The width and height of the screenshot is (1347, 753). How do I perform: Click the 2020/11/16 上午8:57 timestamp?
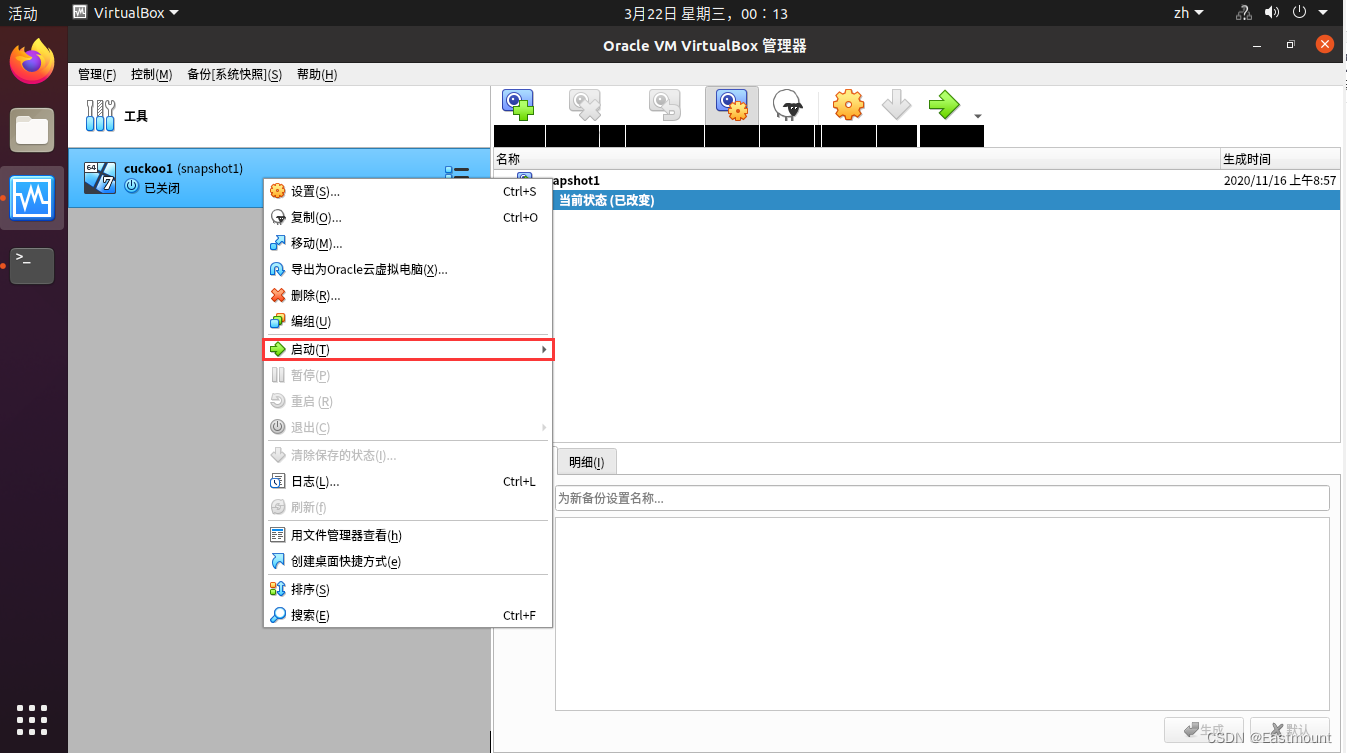pyautogui.click(x=1280, y=180)
